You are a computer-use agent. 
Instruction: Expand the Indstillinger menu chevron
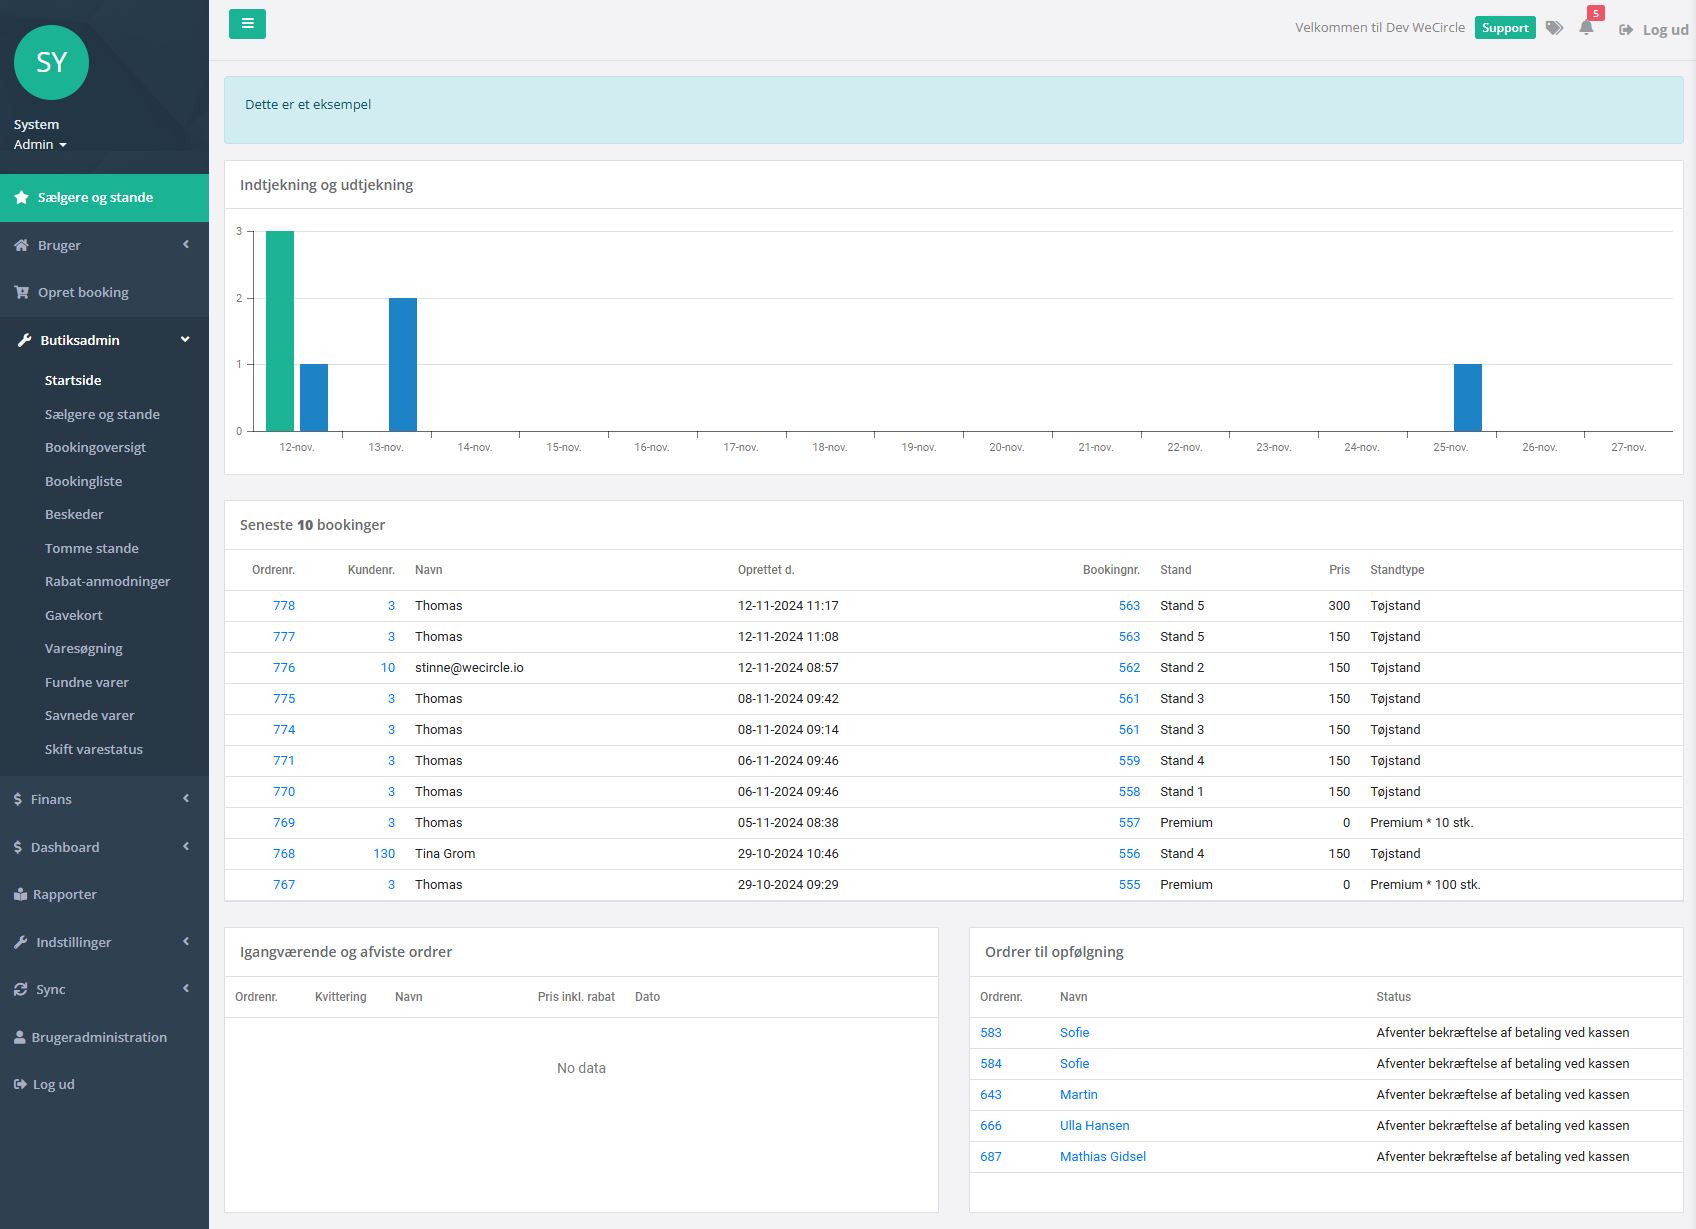tap(185, 942)
